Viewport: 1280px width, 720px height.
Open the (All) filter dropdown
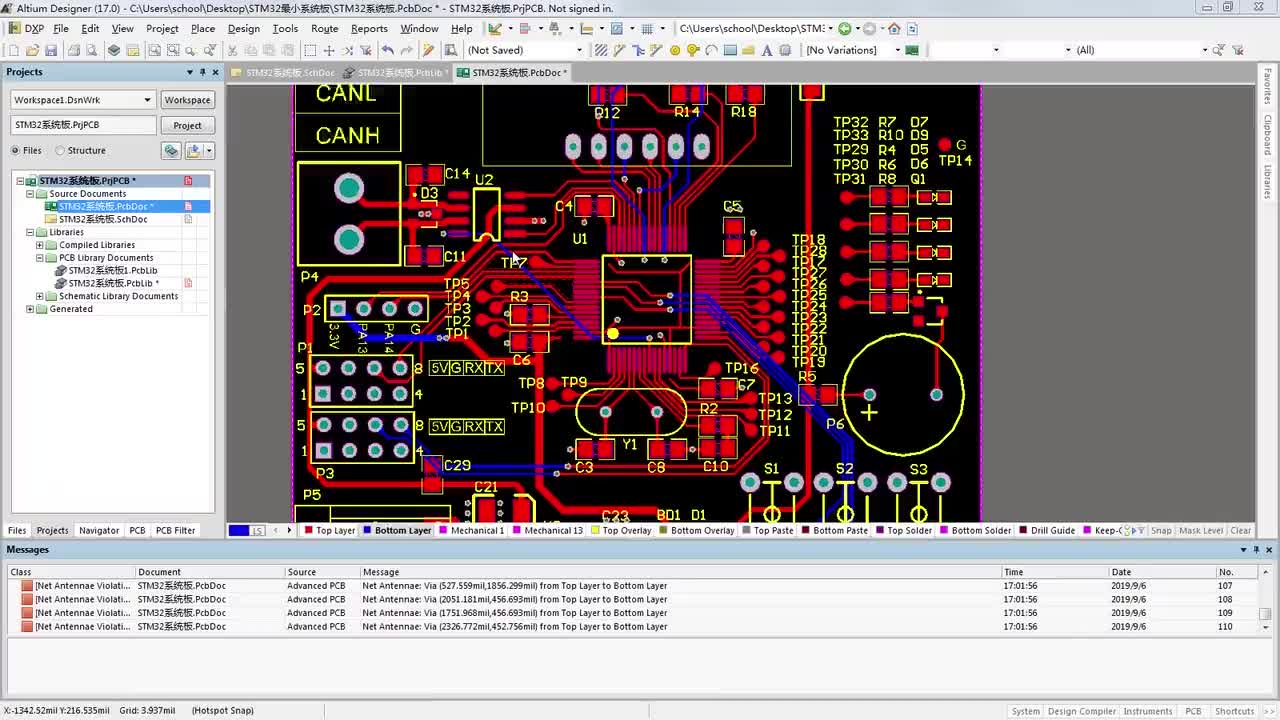[1205, 50]
